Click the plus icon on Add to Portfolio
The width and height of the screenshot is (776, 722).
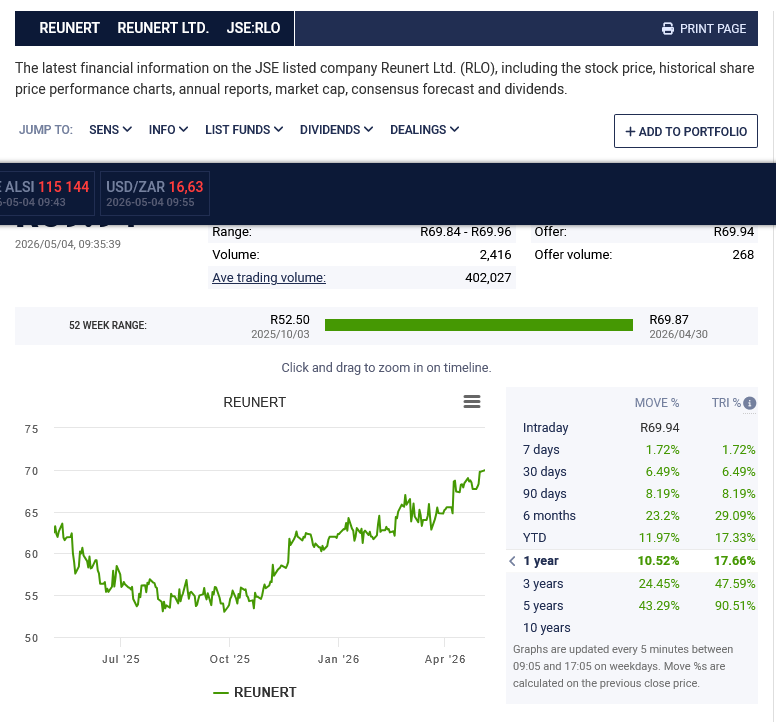[x=630, y=132]
